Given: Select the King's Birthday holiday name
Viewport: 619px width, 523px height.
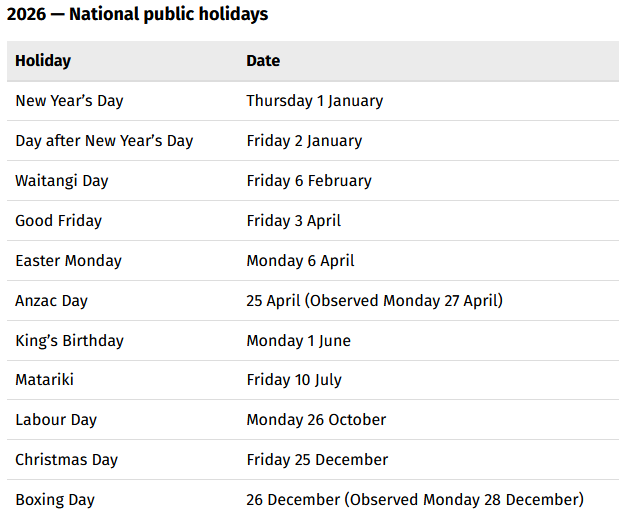Looking at the screenshot, I should point(69,340).
